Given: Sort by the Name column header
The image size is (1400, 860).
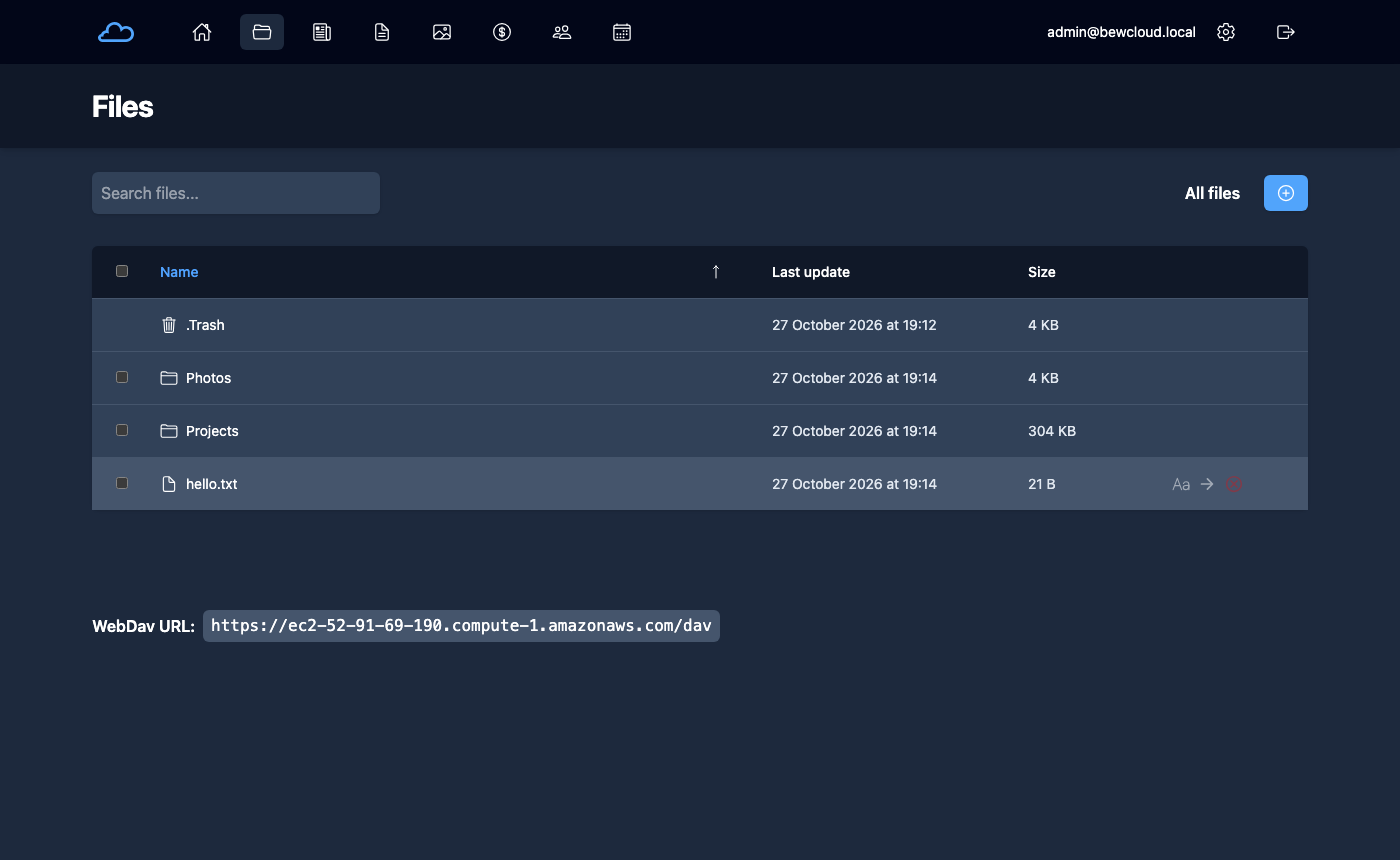Looking at the screenshot, I should (x=179, y=272).
